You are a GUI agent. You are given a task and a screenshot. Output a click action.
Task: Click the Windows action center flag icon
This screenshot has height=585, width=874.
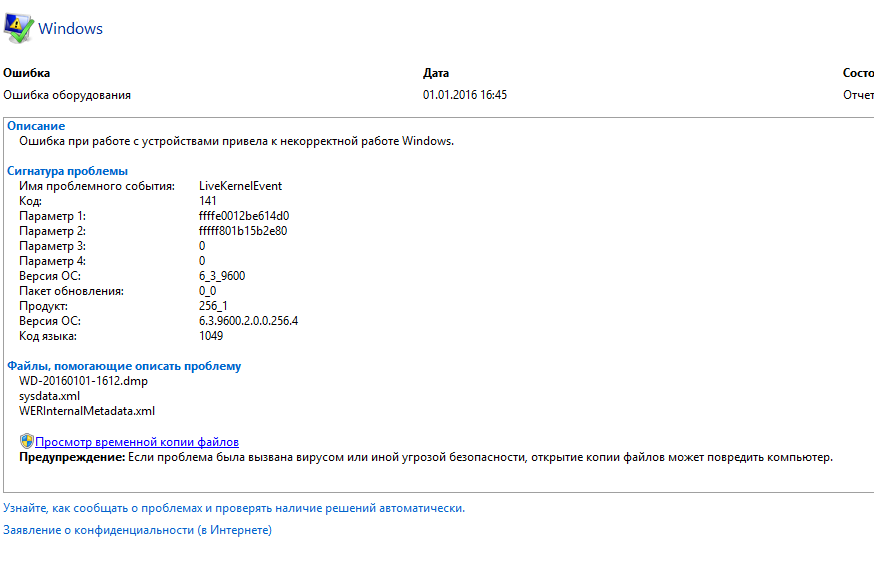(18, 28)
